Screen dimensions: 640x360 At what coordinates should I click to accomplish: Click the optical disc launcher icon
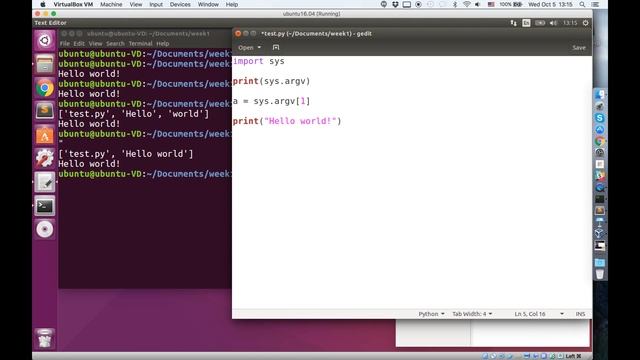[x=44, y=229]
